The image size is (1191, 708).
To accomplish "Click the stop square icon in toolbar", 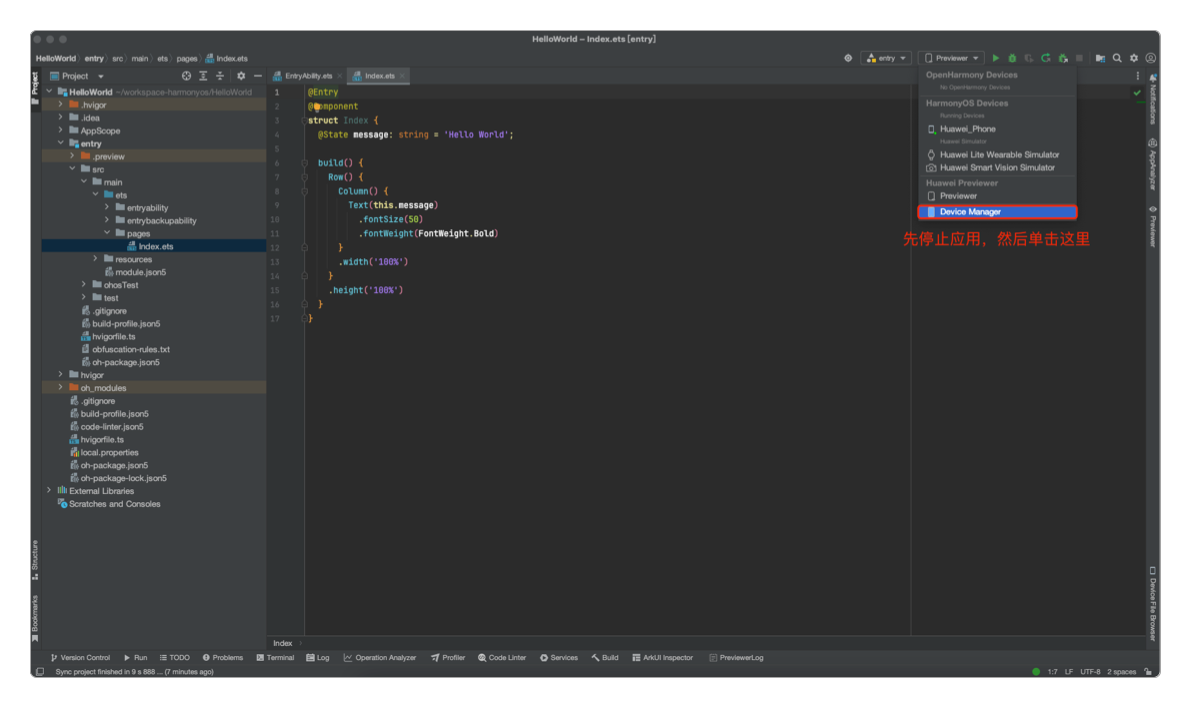I will pos(1079,58).
